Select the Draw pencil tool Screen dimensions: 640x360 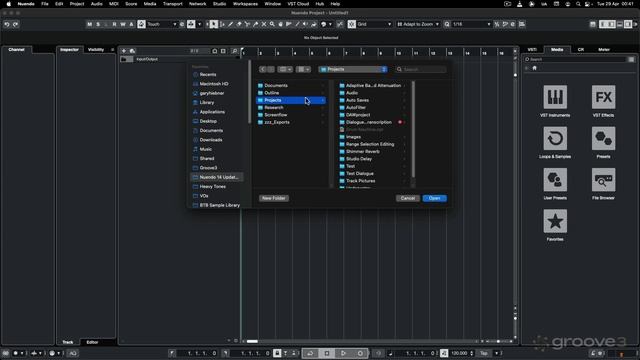(231, 24)
